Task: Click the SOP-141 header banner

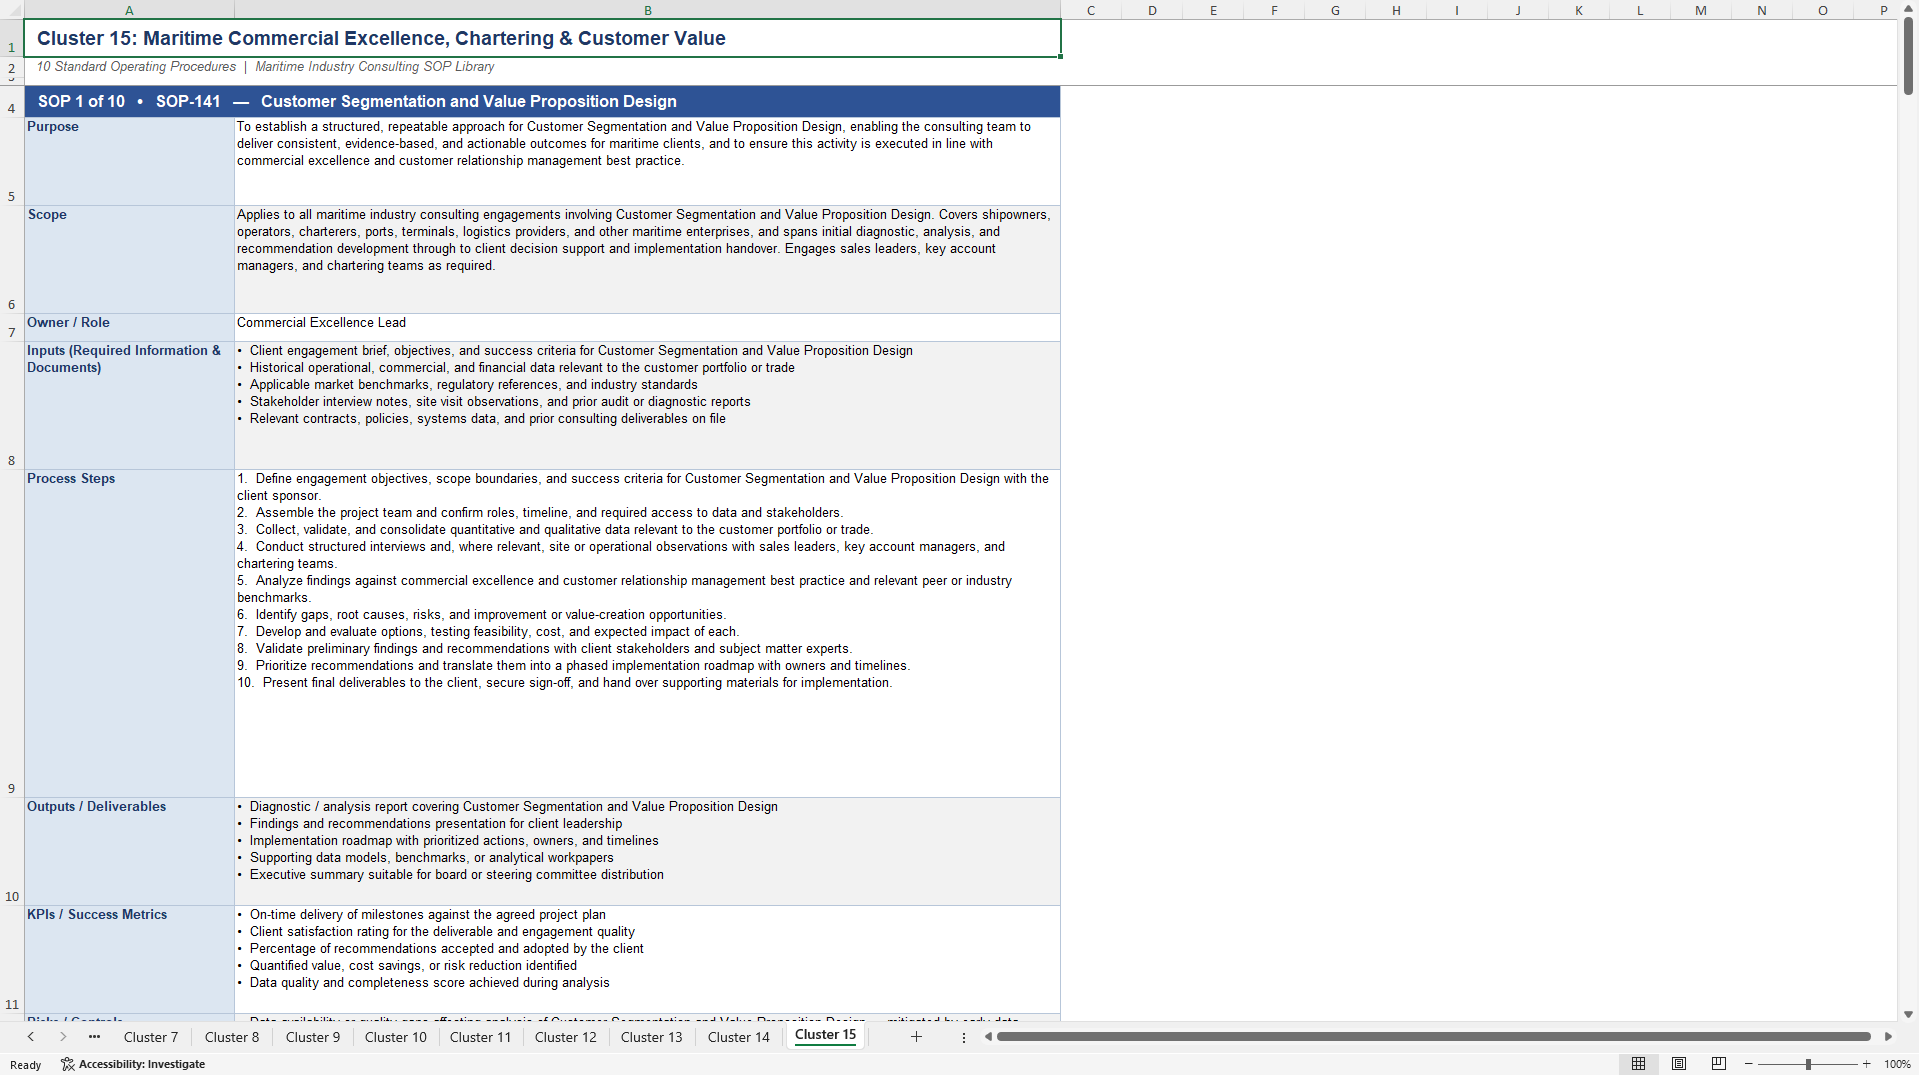Action: pyautogui.click(x=542, y=101)
